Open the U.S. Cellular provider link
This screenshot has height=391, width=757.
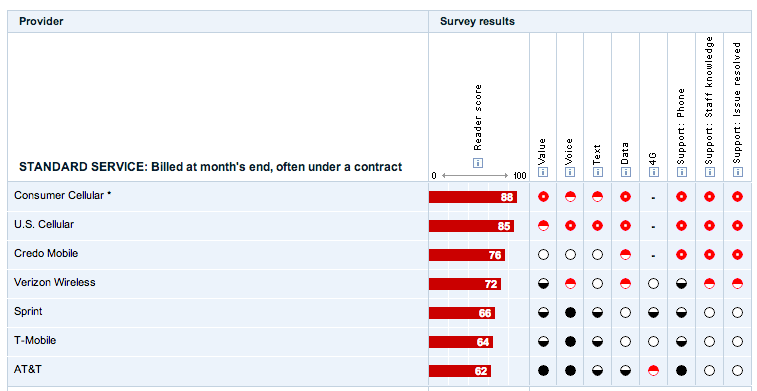[x=44, y=224]
